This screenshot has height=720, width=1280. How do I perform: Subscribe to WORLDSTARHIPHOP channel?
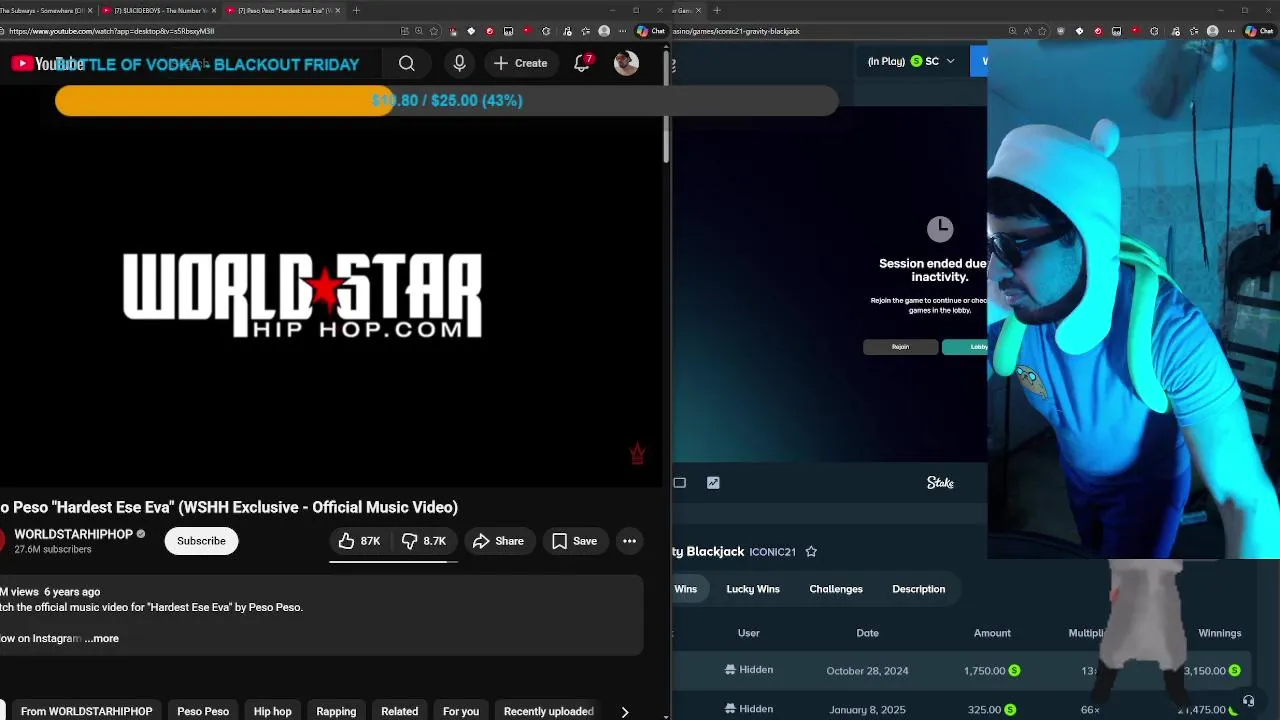pos(201,541)
